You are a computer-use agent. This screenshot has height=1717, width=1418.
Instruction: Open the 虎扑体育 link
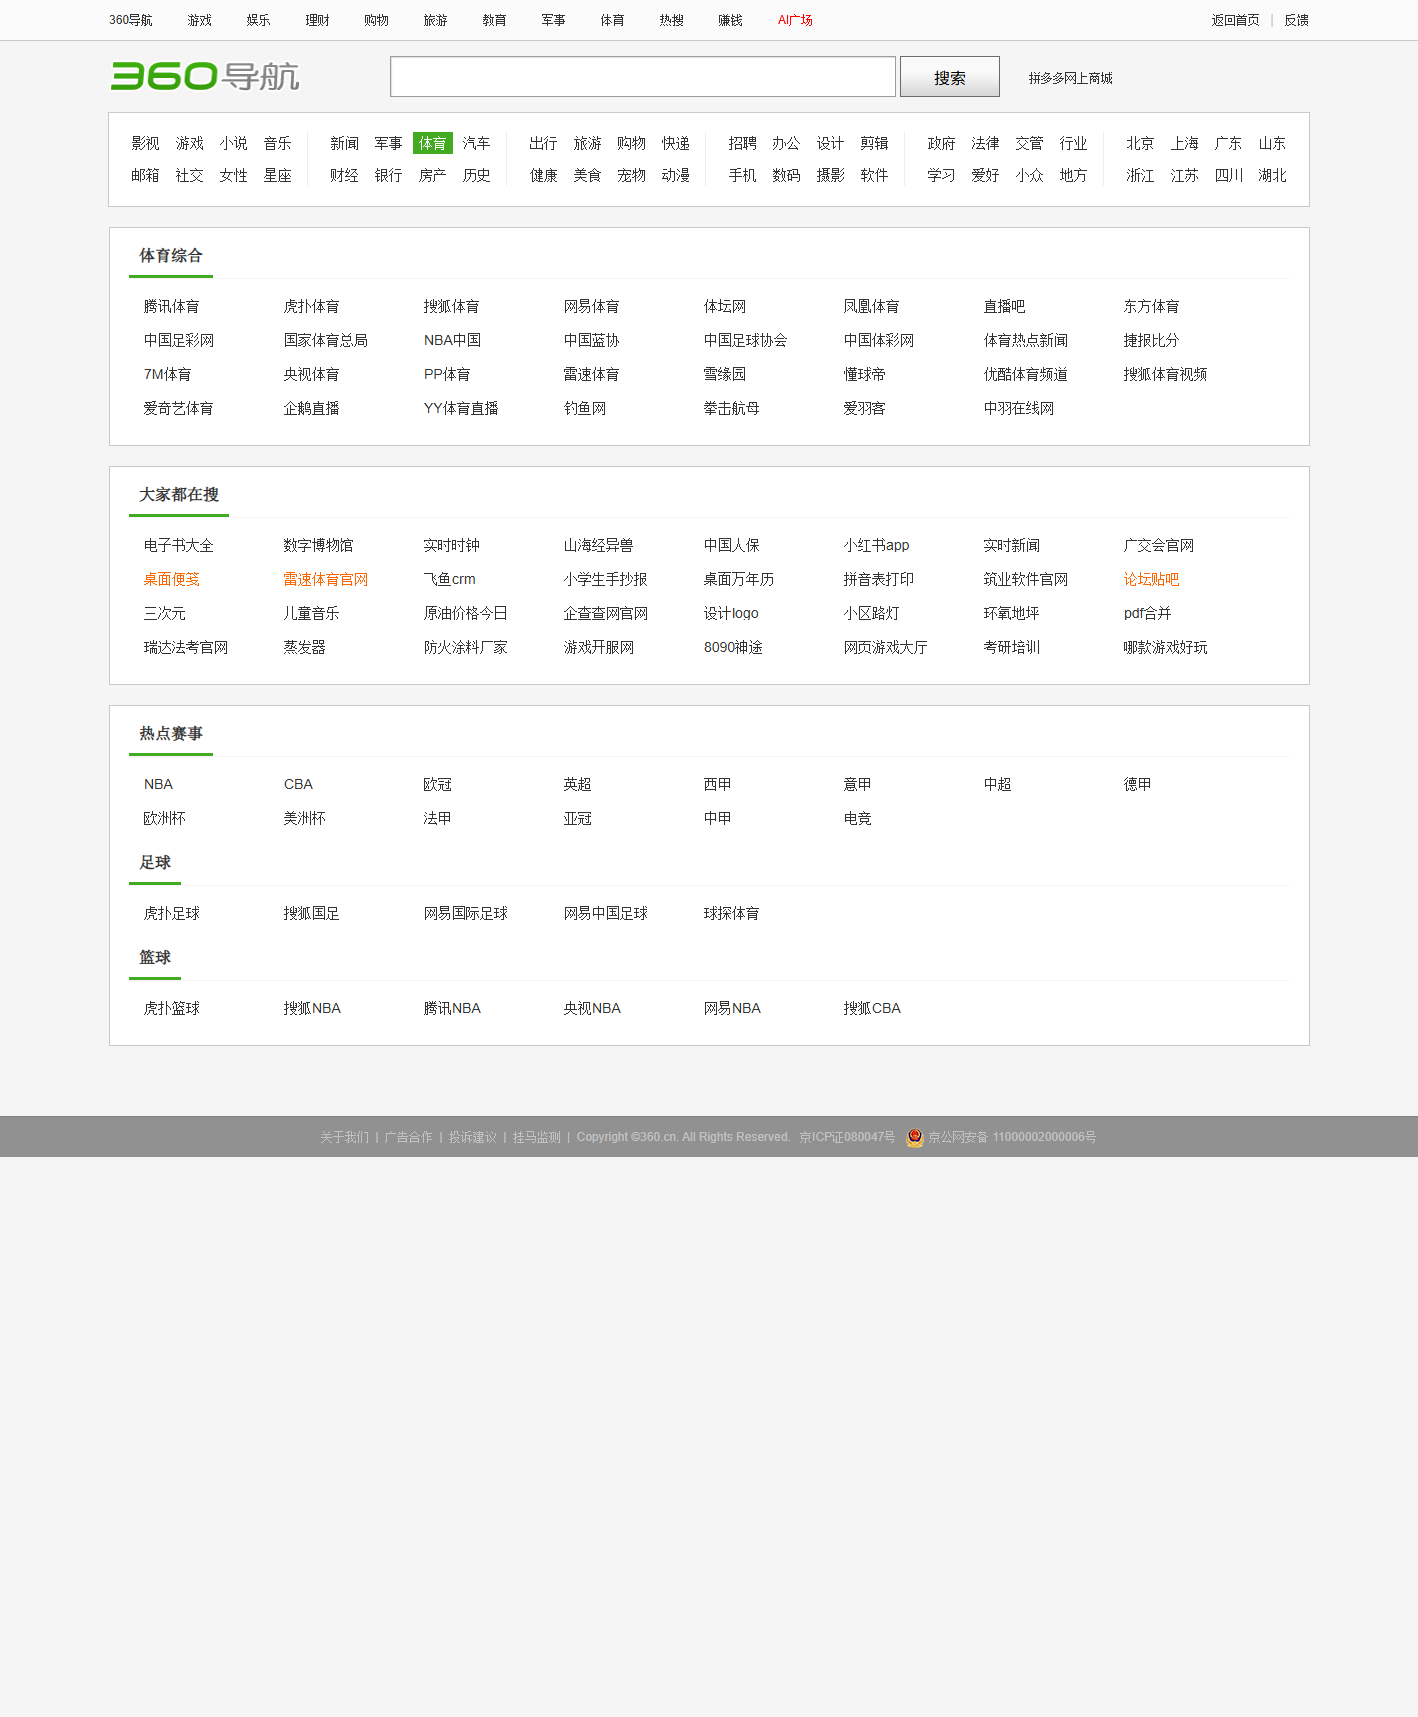[311, 306]
